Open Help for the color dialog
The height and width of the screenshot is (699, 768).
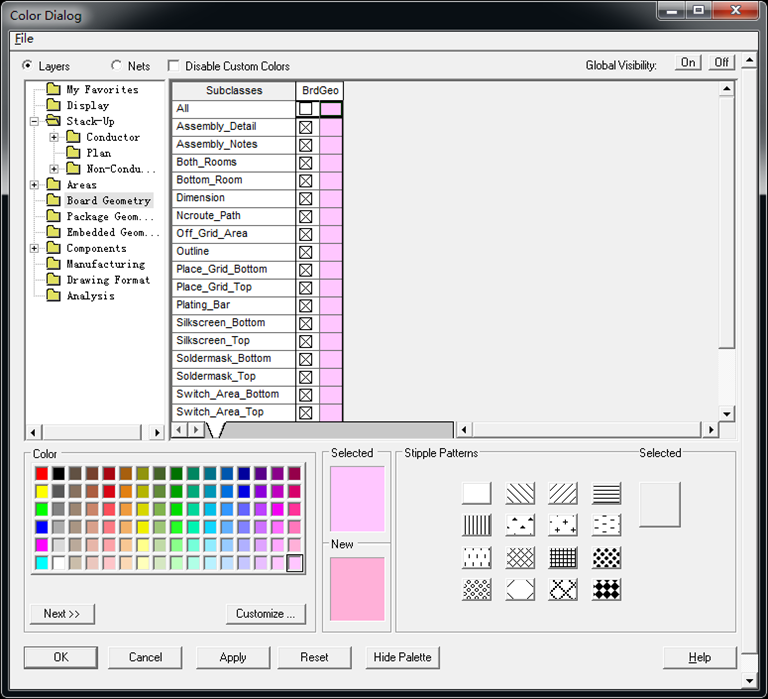point(700,657)
